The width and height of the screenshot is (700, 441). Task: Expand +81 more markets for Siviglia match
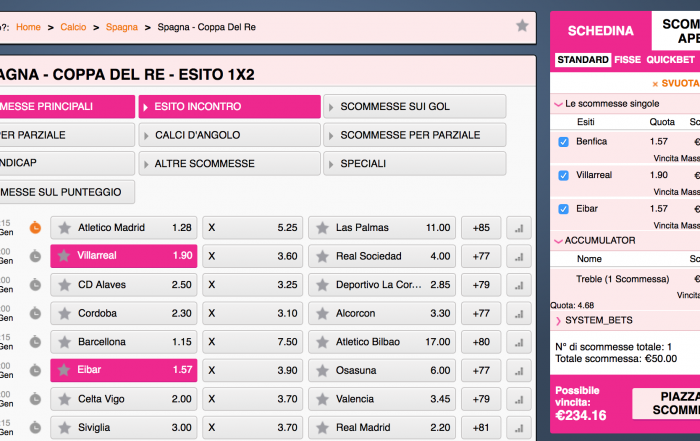pos(481,428)
